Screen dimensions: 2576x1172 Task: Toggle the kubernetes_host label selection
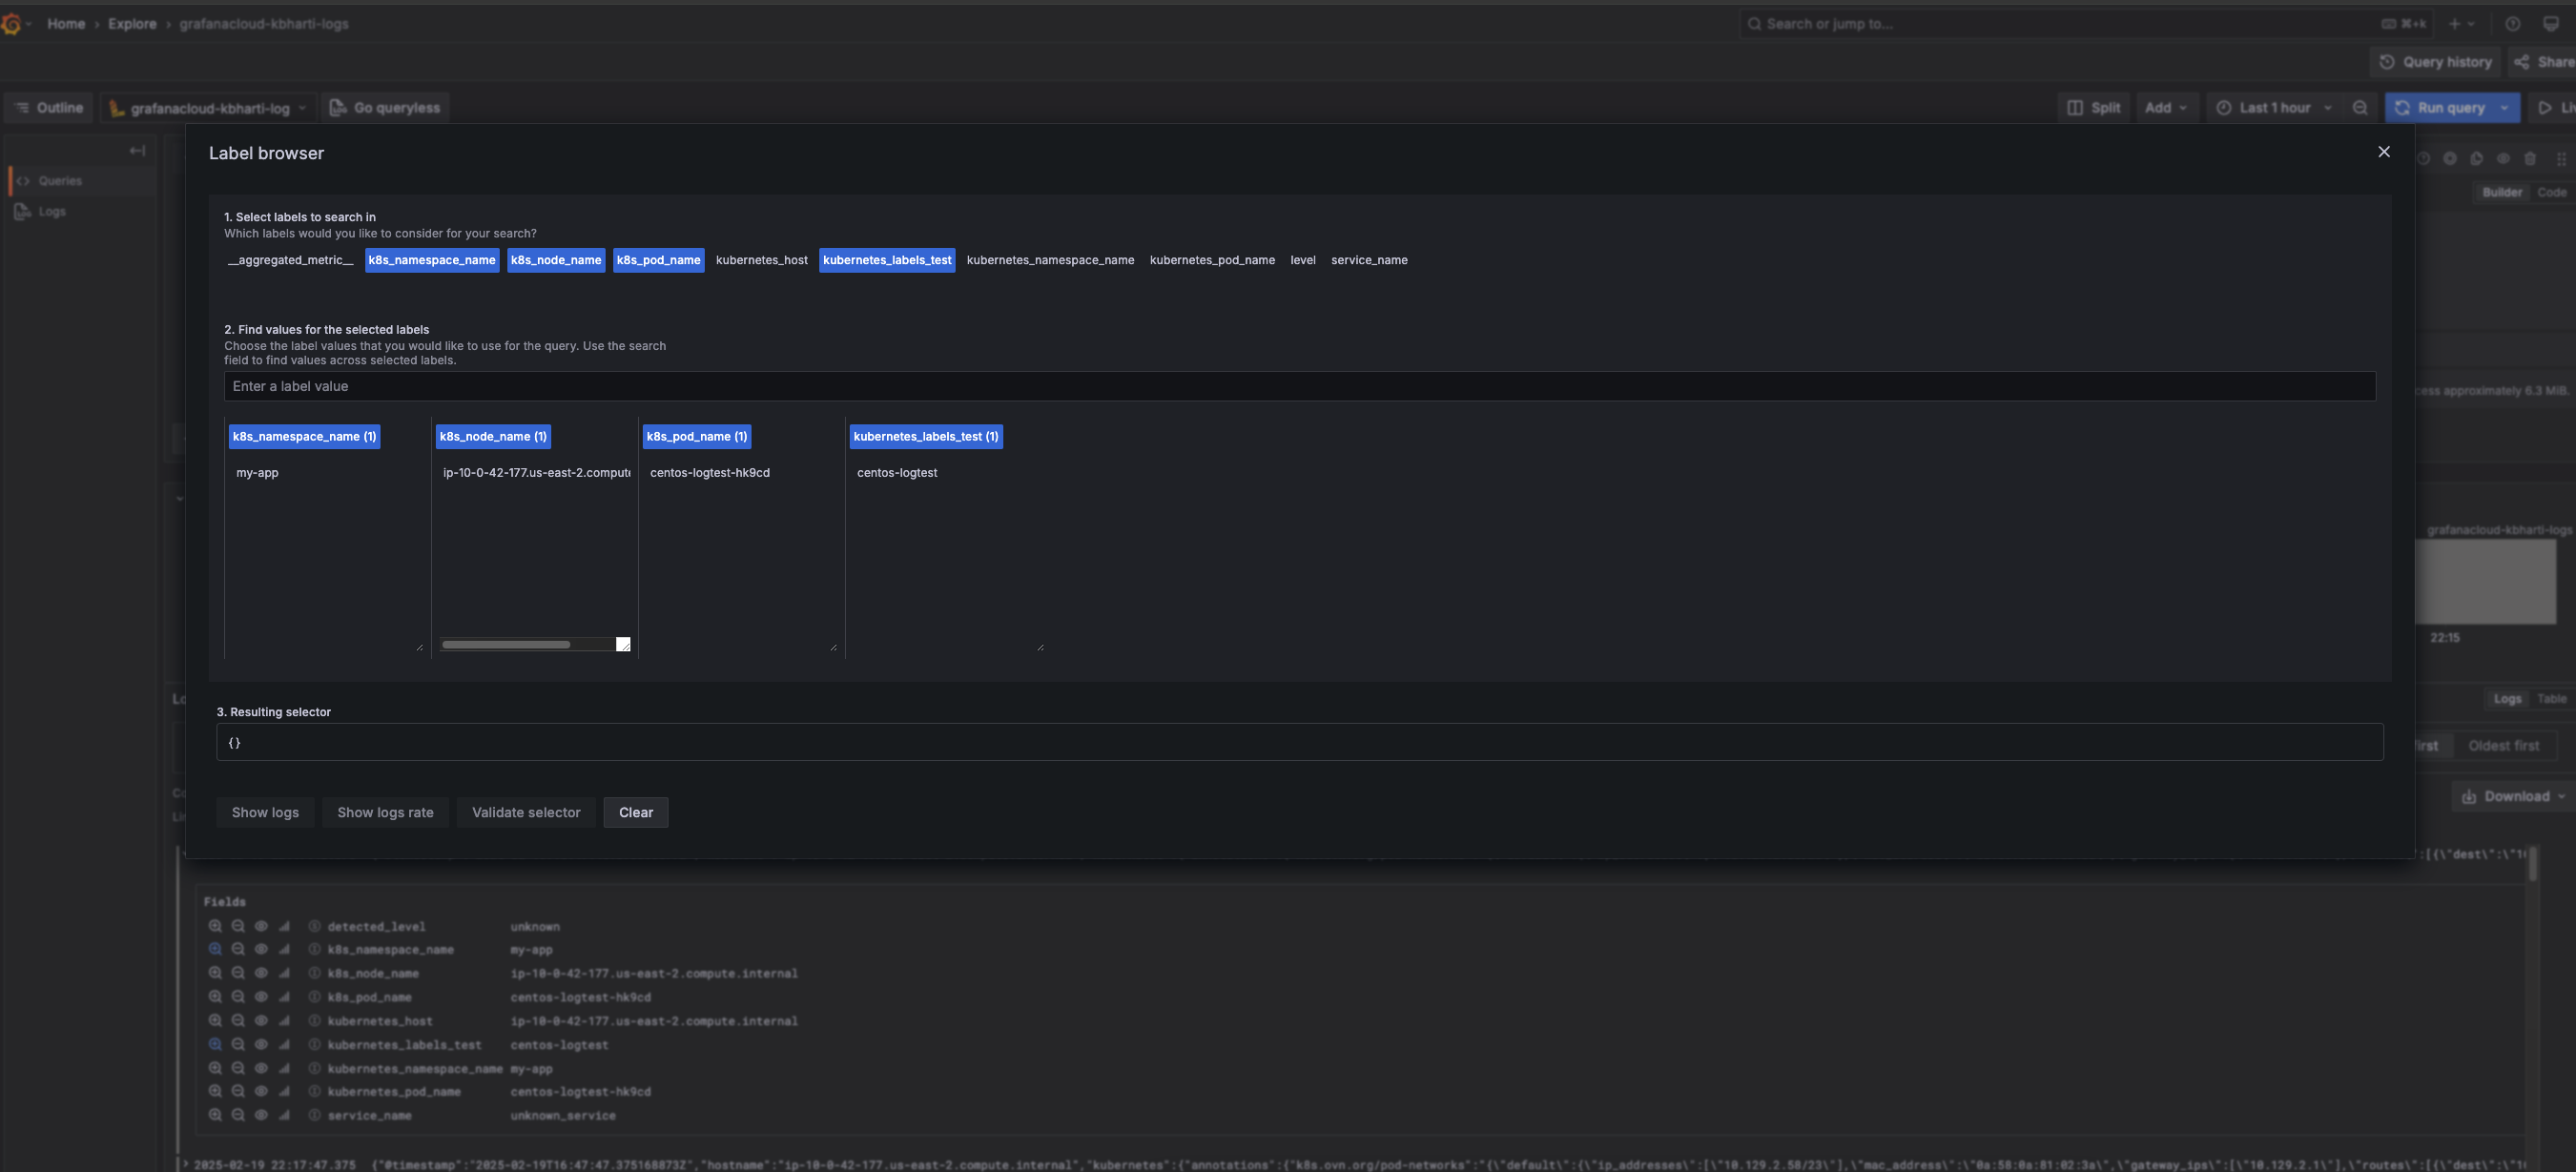(x=761, y=260)
